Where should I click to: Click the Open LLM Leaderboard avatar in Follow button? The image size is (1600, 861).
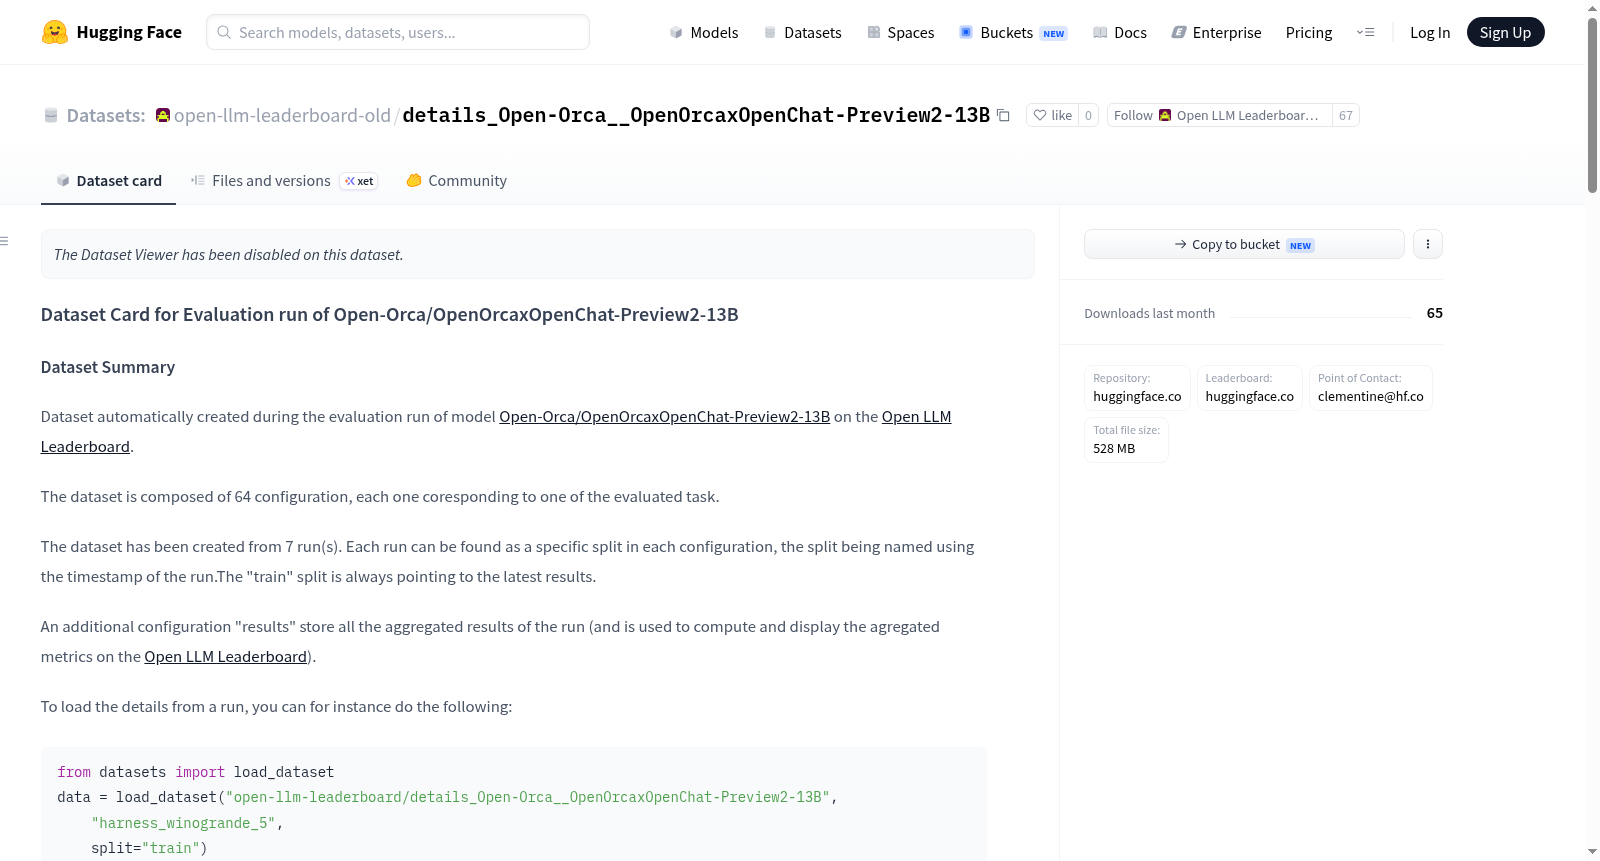coord(1165,115)
